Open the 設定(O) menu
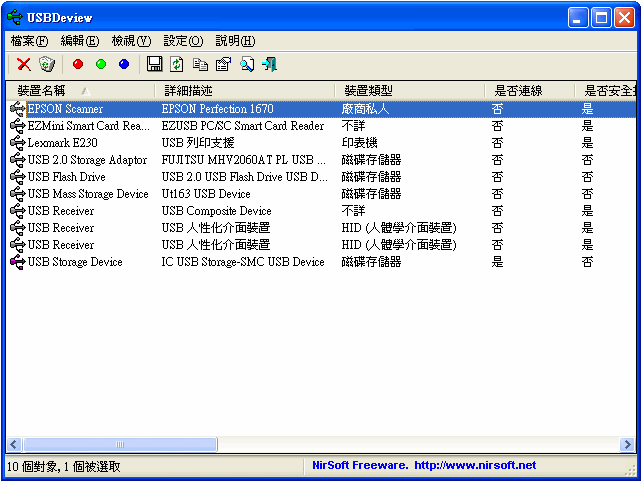642x481 pixels. pyautogui.click(x=183, y=41)
